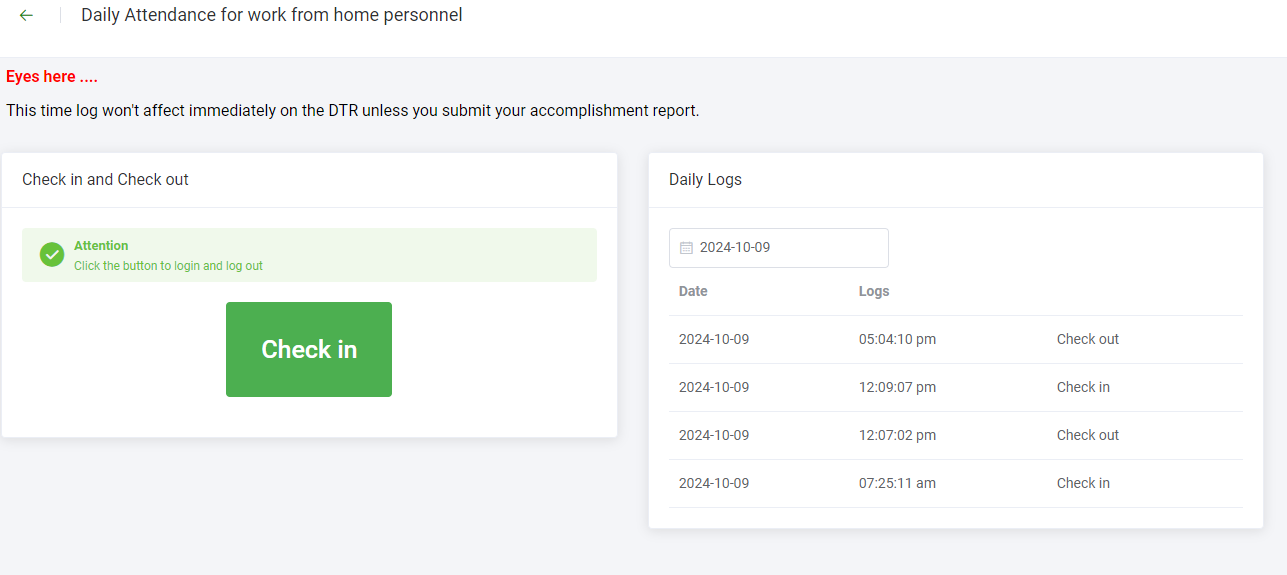Image resolution: width=1287 pixels, height=575 pixels.
Task: Click Check out label in the 05:04:10 pm row
Action: tap(1087, 339)
